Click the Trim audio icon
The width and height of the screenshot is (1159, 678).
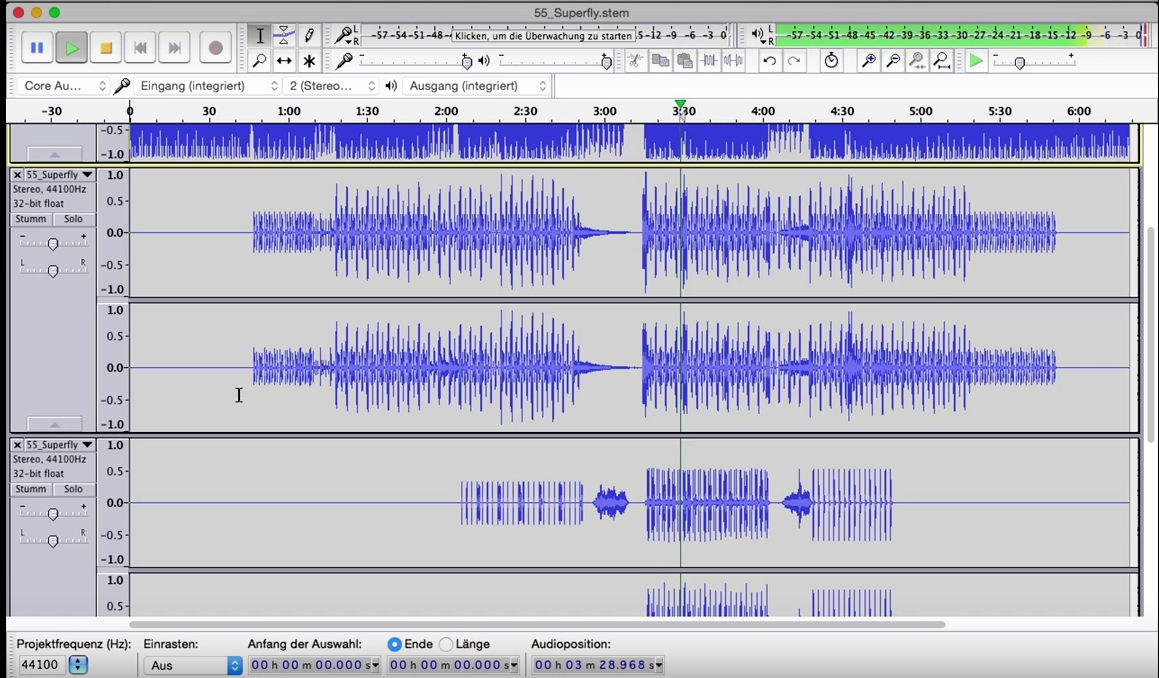[709, 61]
